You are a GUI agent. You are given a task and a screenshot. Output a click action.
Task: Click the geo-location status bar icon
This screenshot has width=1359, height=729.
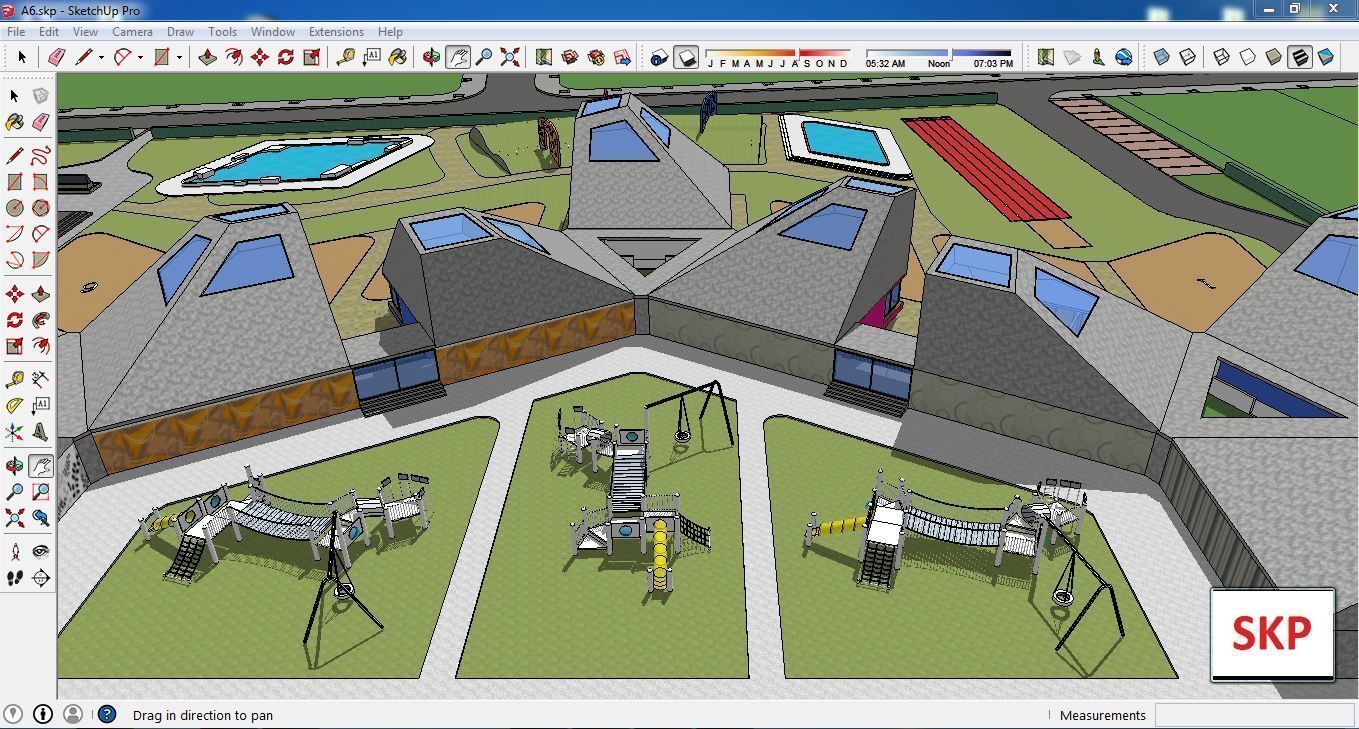pyautogui.click(x=15, y=714)
